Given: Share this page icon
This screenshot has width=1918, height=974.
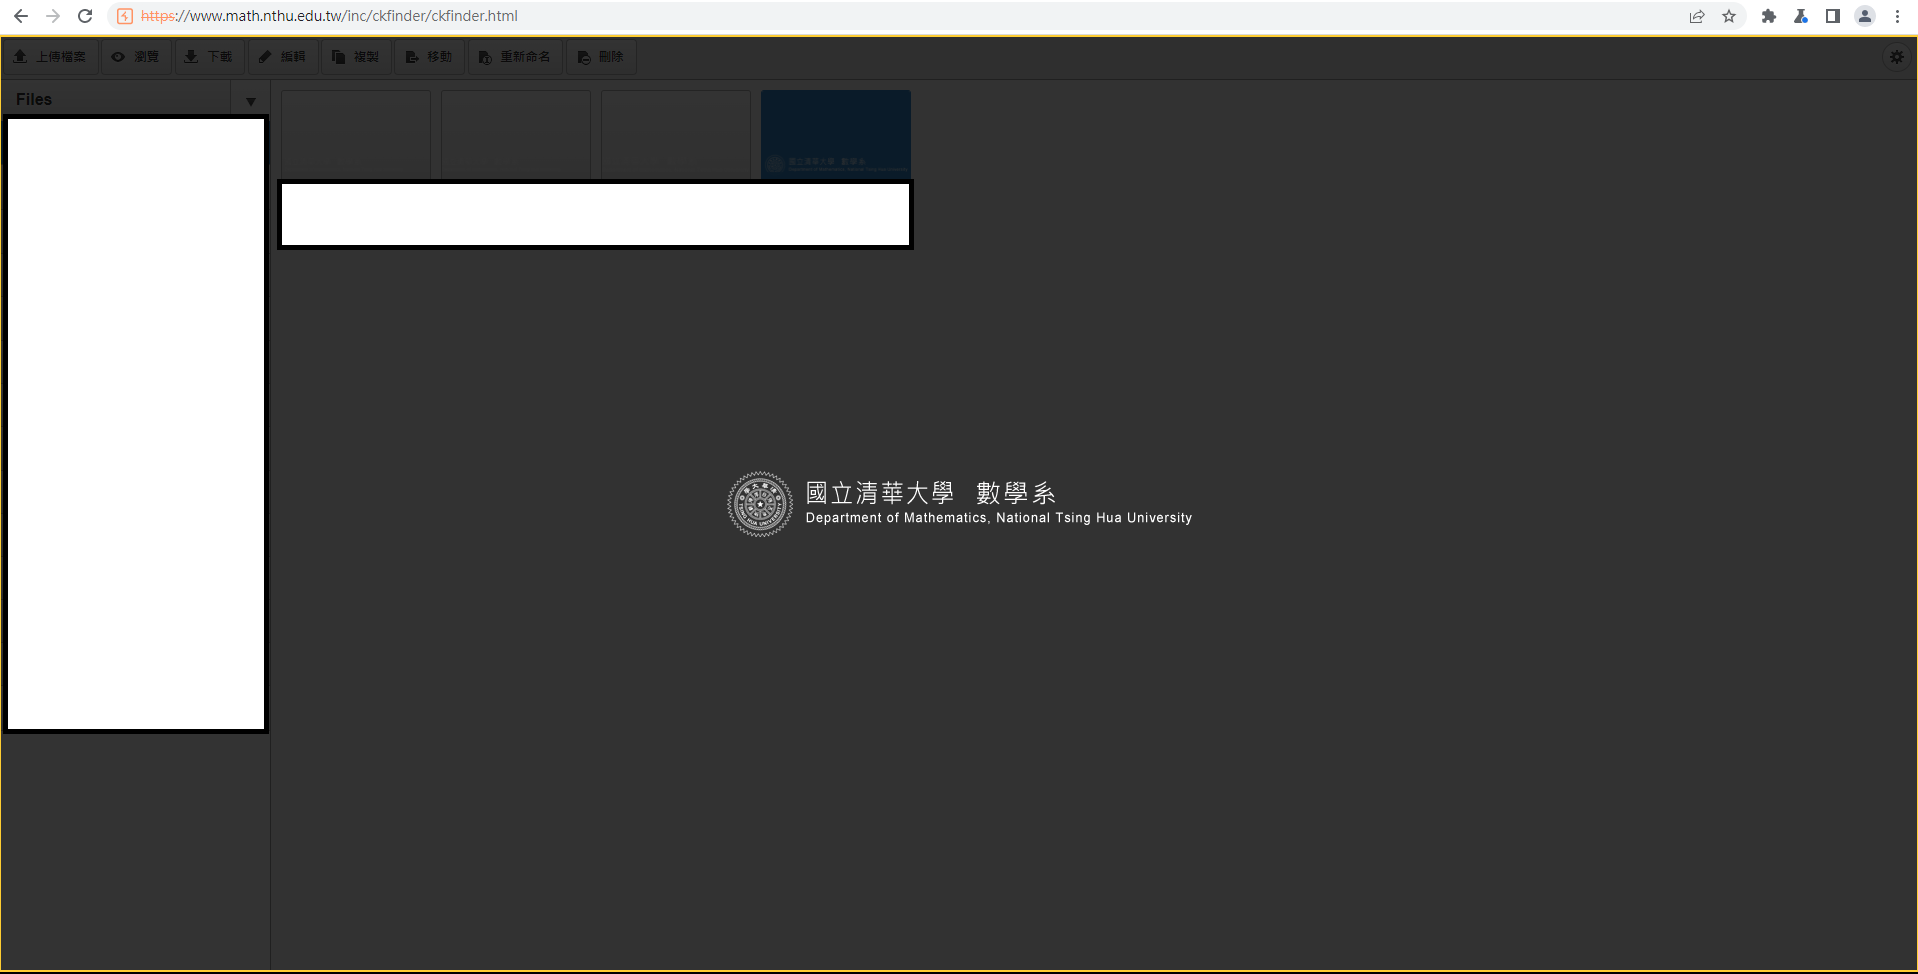Looking at the screenshot, I should click(x=1697, y=16).
